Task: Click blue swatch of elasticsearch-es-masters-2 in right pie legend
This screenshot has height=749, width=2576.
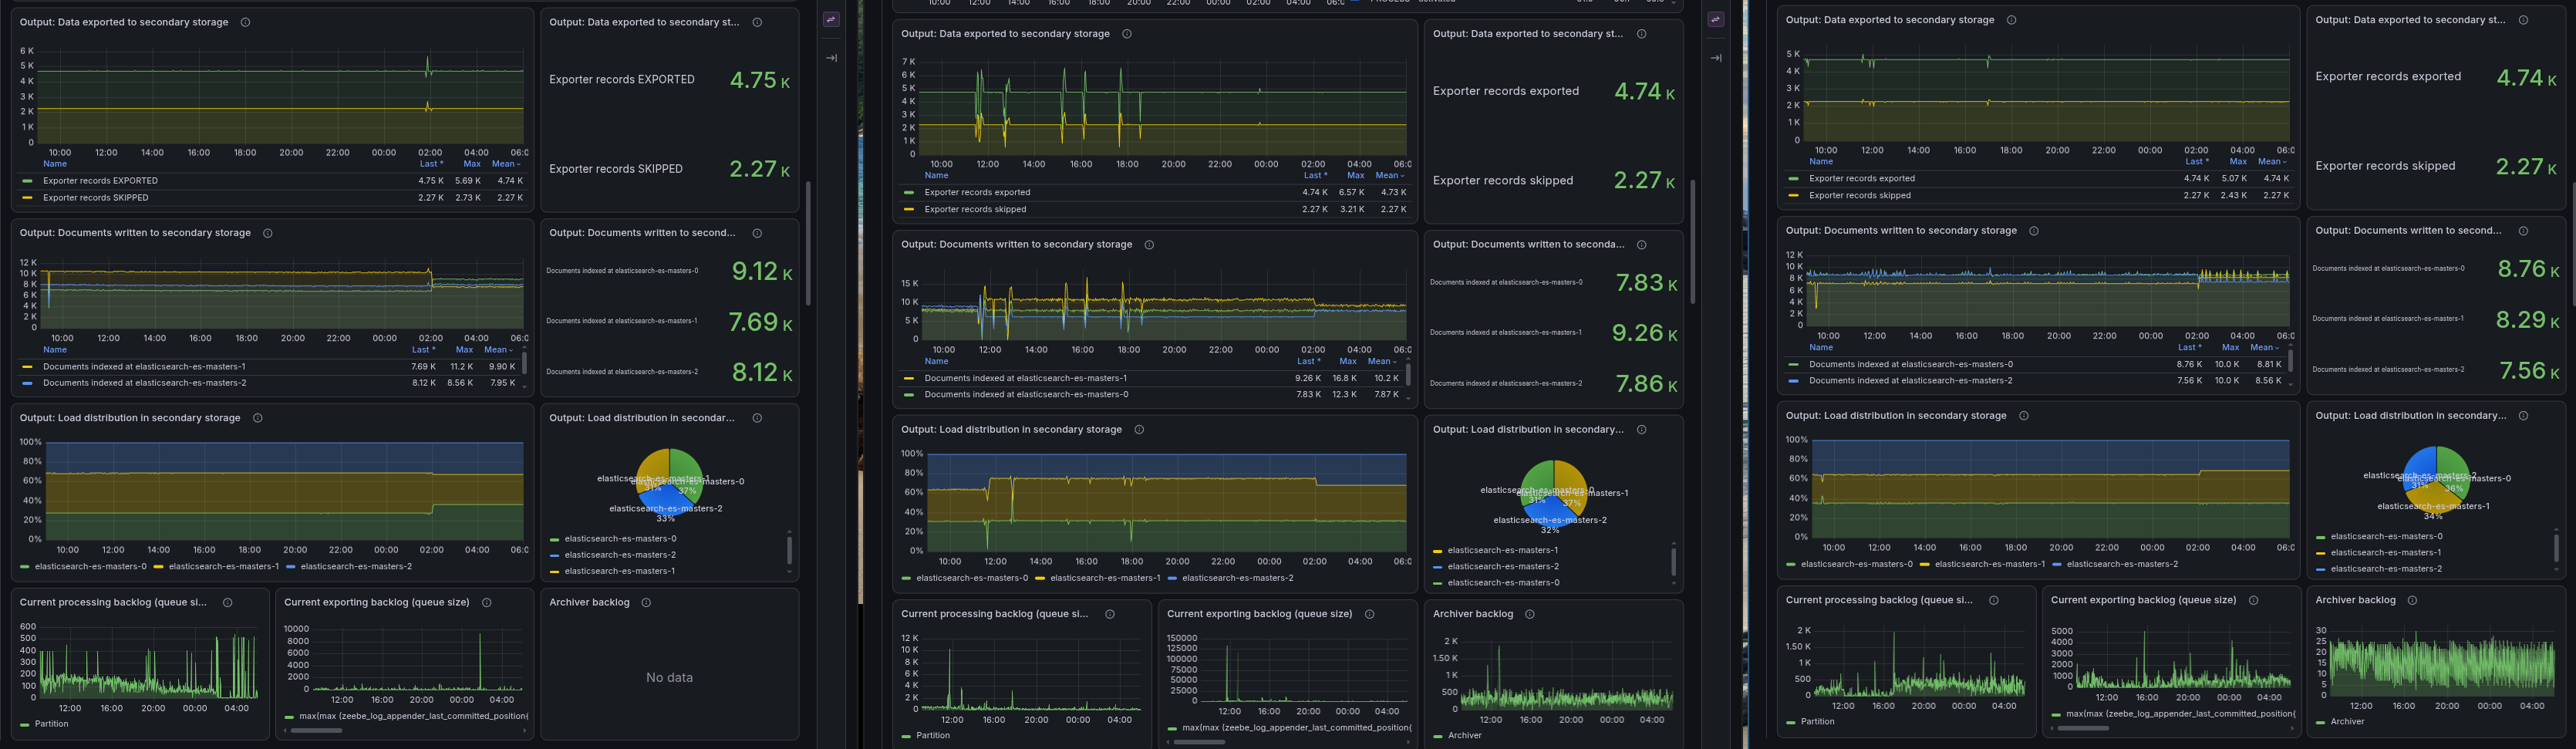Action: click(x=2320, y=569)
